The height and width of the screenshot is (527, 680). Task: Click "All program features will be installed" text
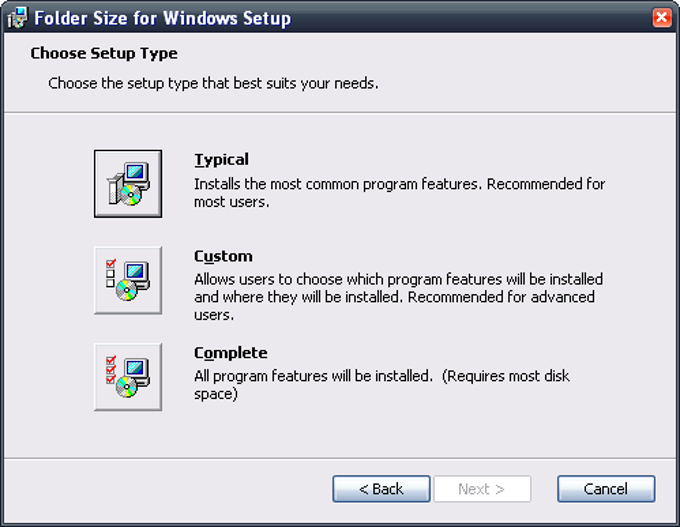pyautogui.click(x=312, y=376)
